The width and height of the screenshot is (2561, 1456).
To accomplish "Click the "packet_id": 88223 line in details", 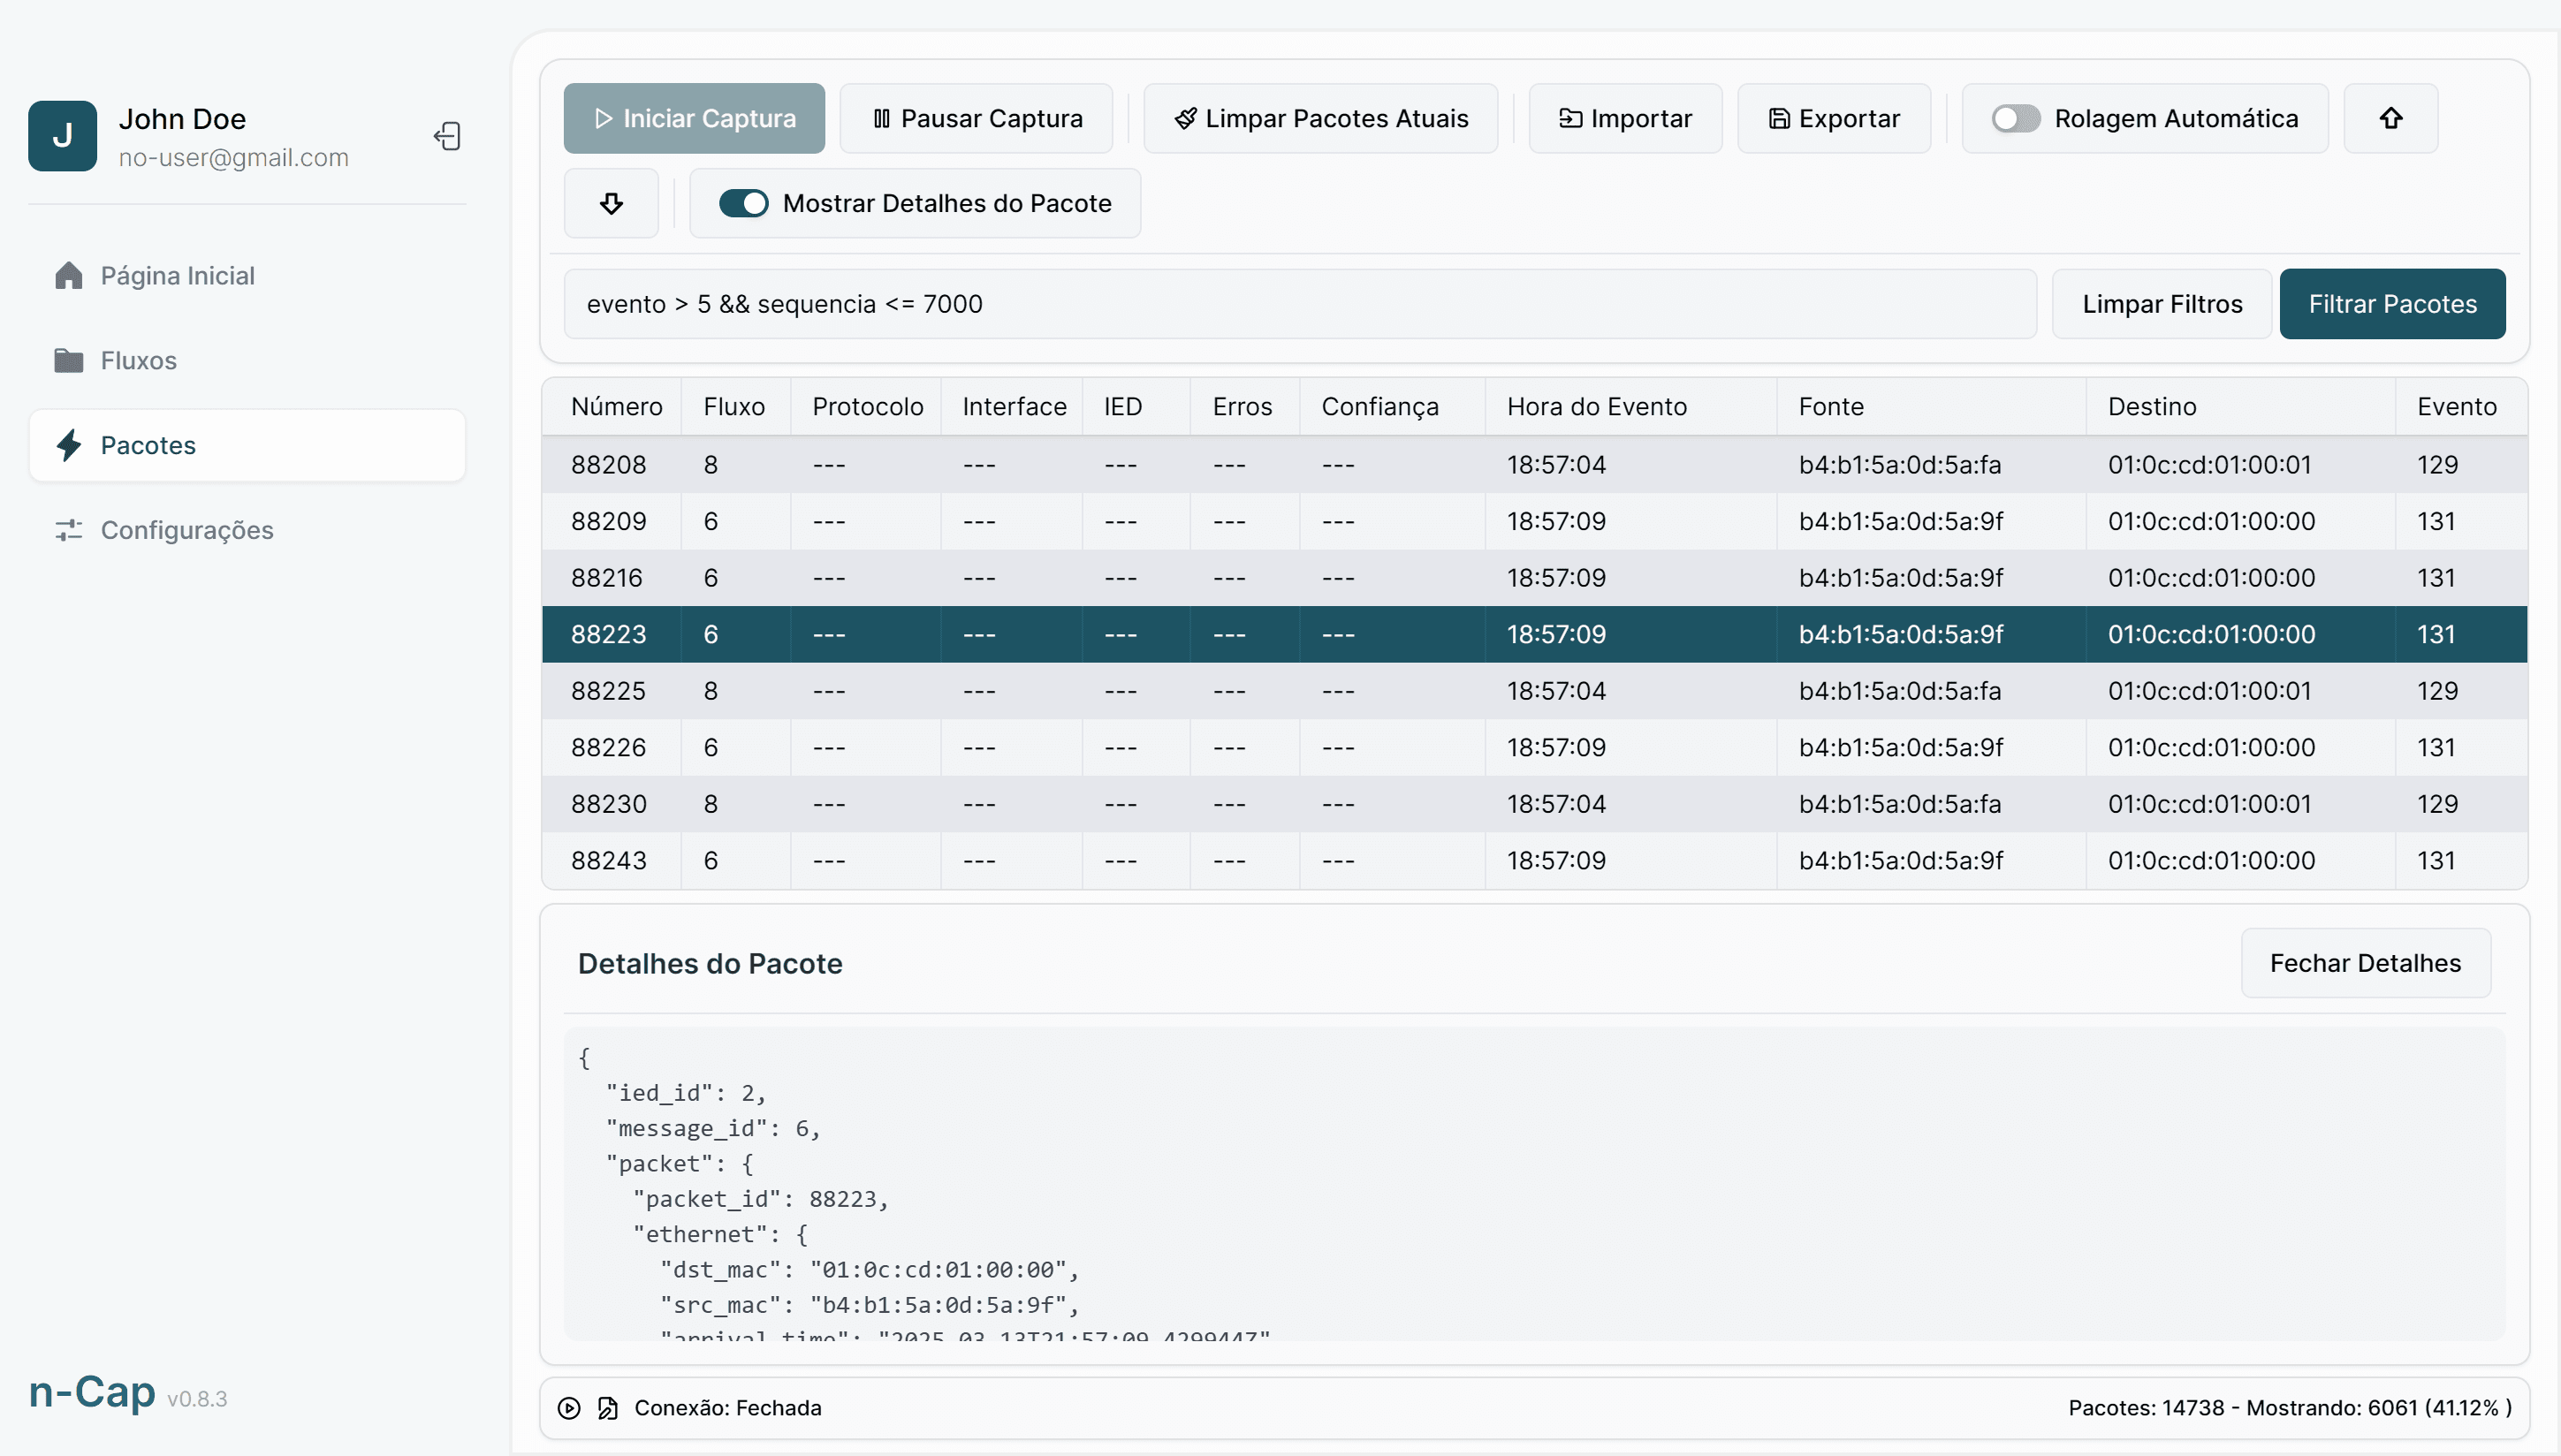I will click(x=761, y=1199).
